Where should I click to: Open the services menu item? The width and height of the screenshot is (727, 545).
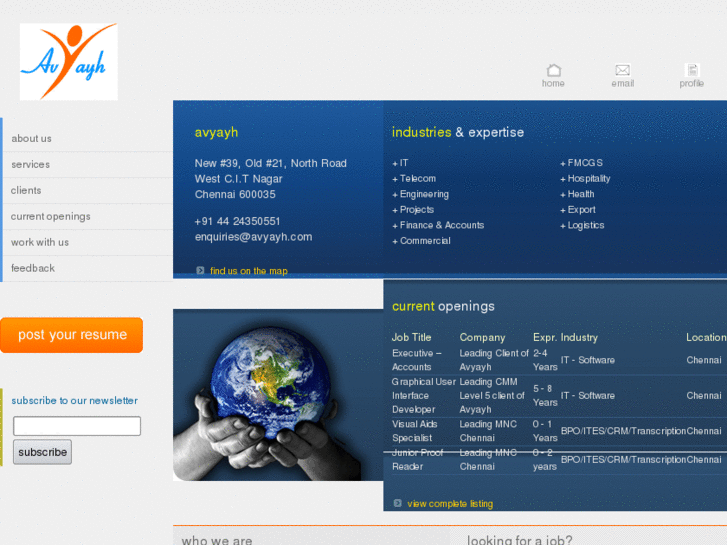[x=31, y=164]
